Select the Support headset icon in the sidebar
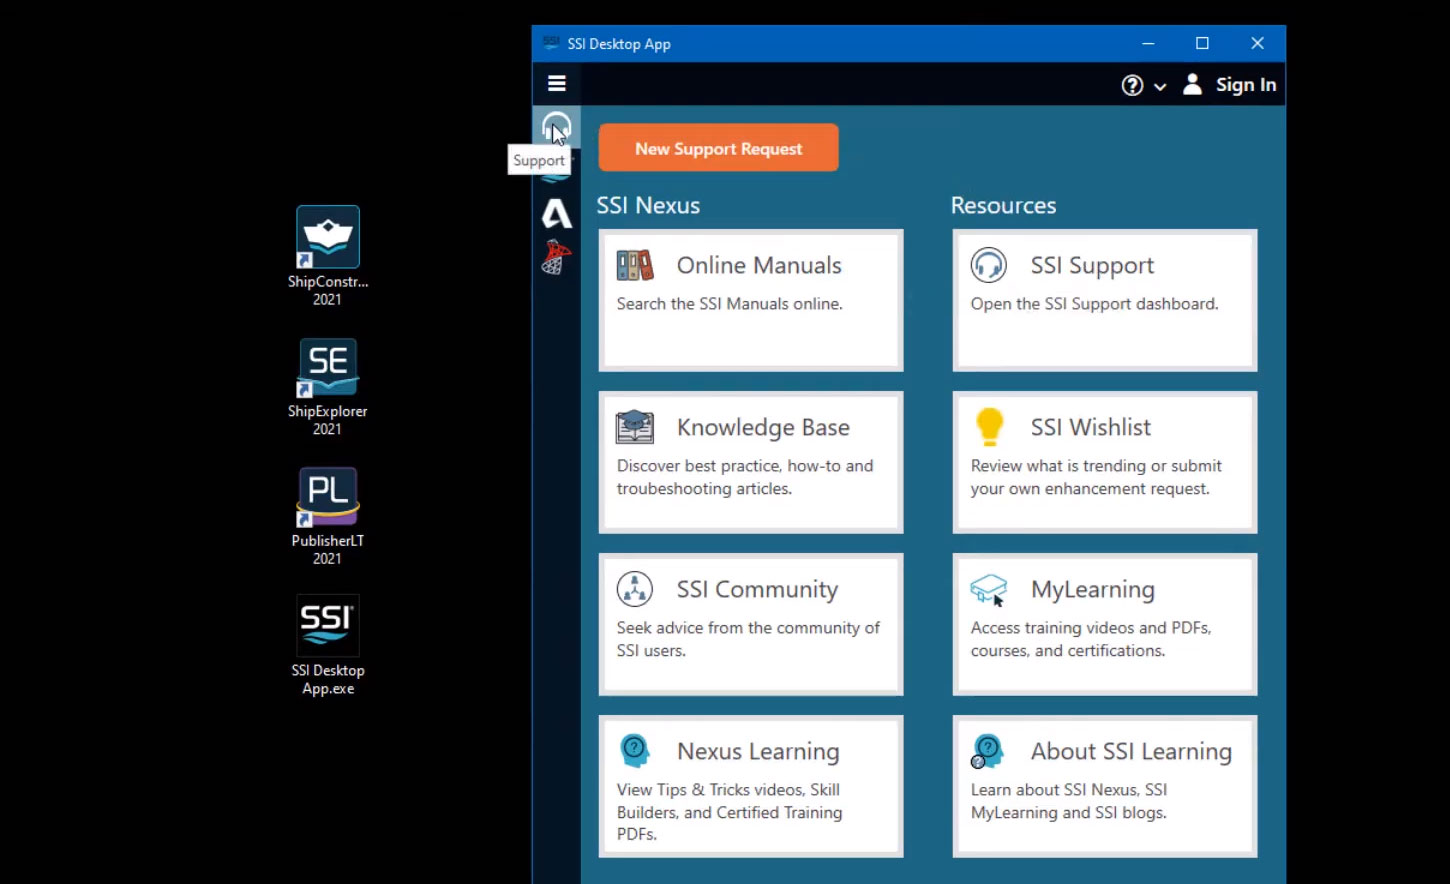The height and width of the screenshot is (884, 1450). [x=556, y=126]
